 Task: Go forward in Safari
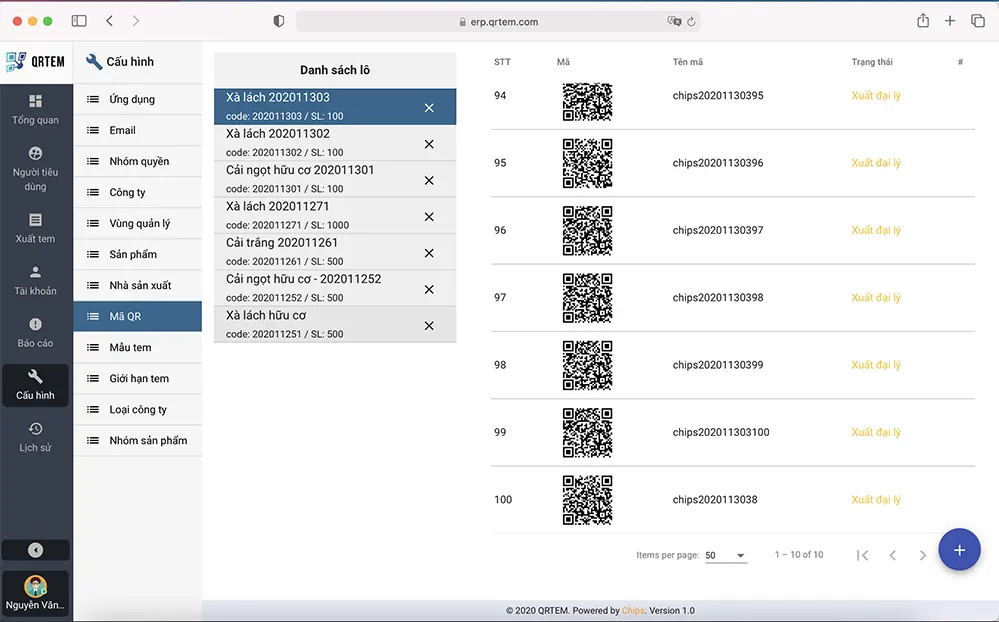tap(136, 21)
